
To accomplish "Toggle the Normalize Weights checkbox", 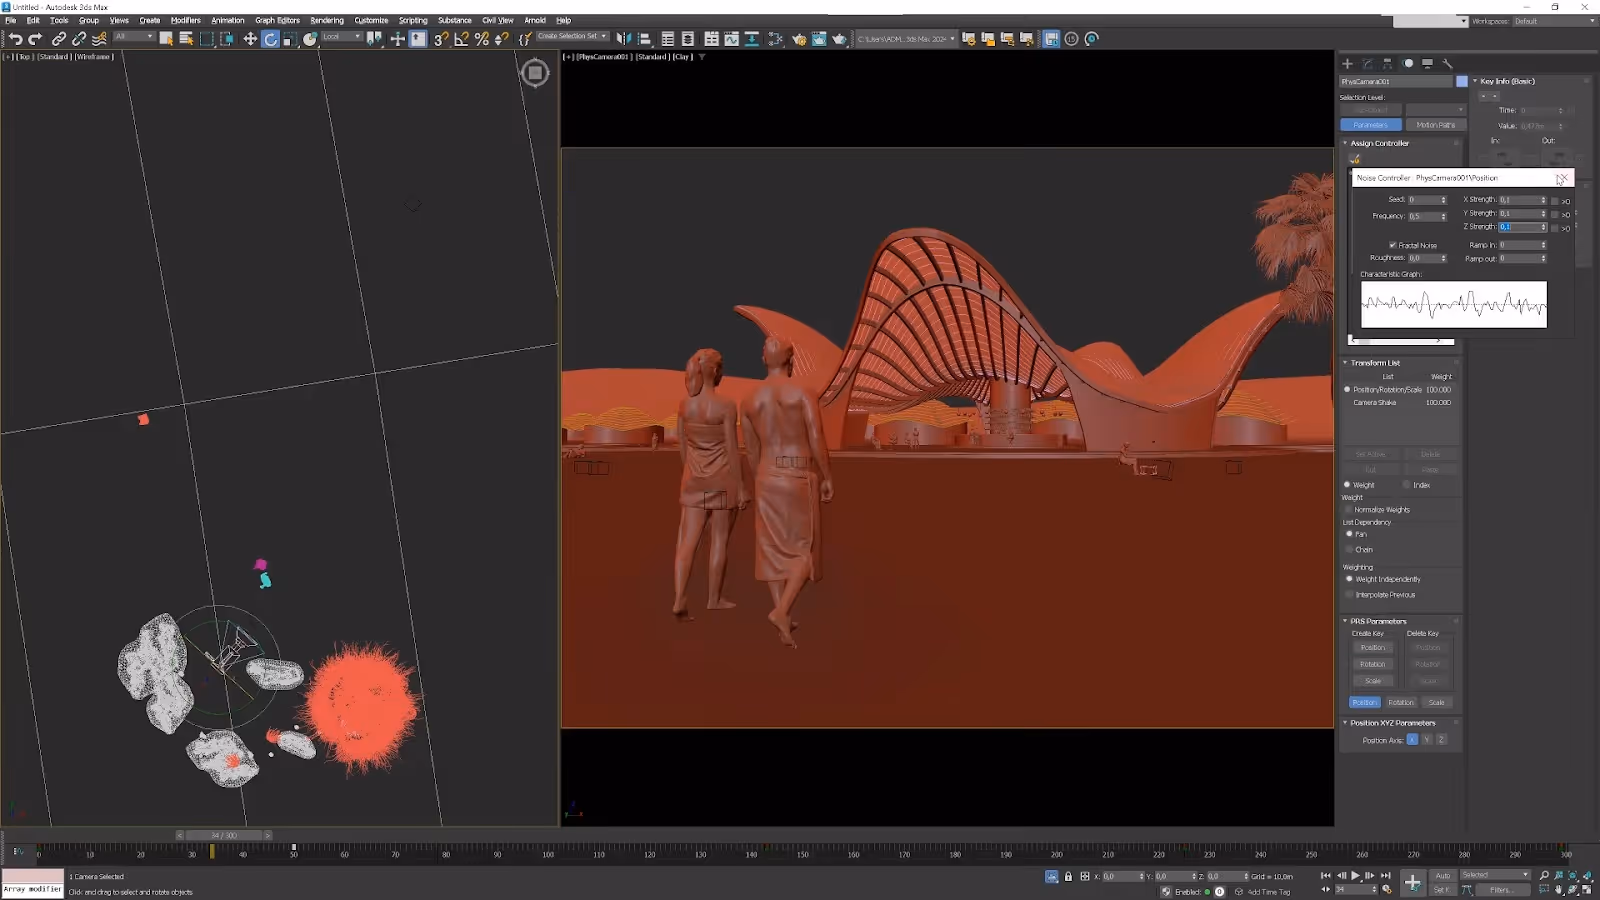I will [x=1349, y=510].
